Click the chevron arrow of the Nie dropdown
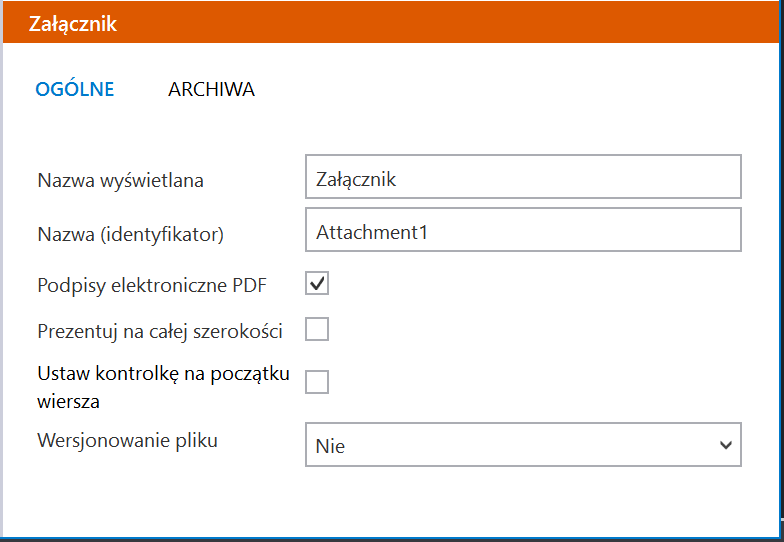Screen dimensions: 784x542 click(x=726, y=444)
